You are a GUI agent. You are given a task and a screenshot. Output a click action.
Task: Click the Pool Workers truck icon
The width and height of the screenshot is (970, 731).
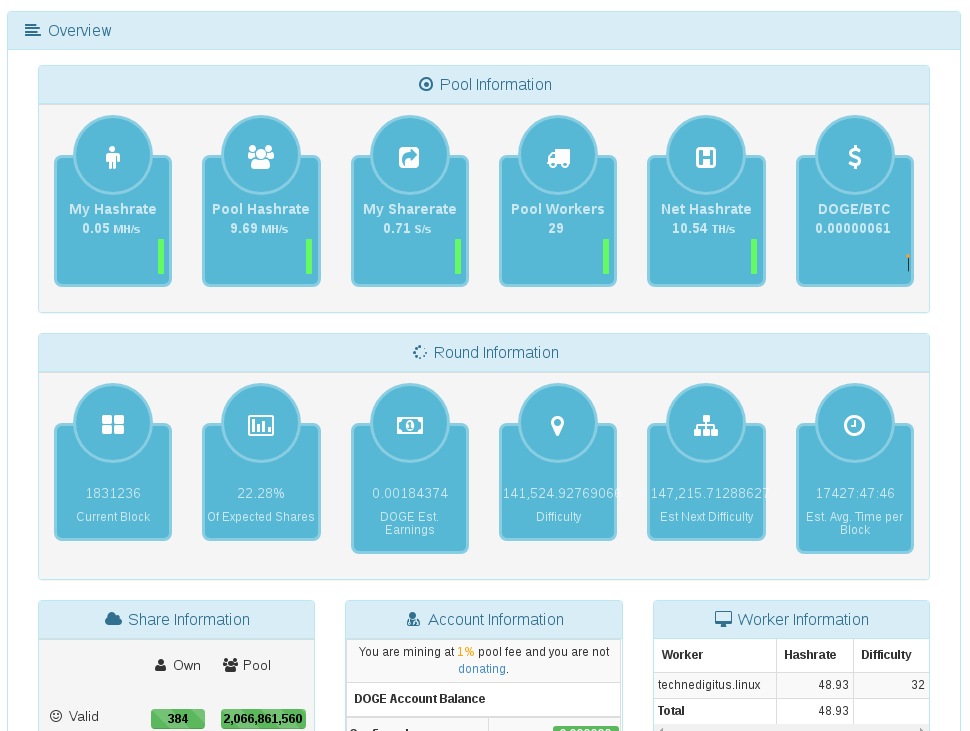[x=558, y=158]
